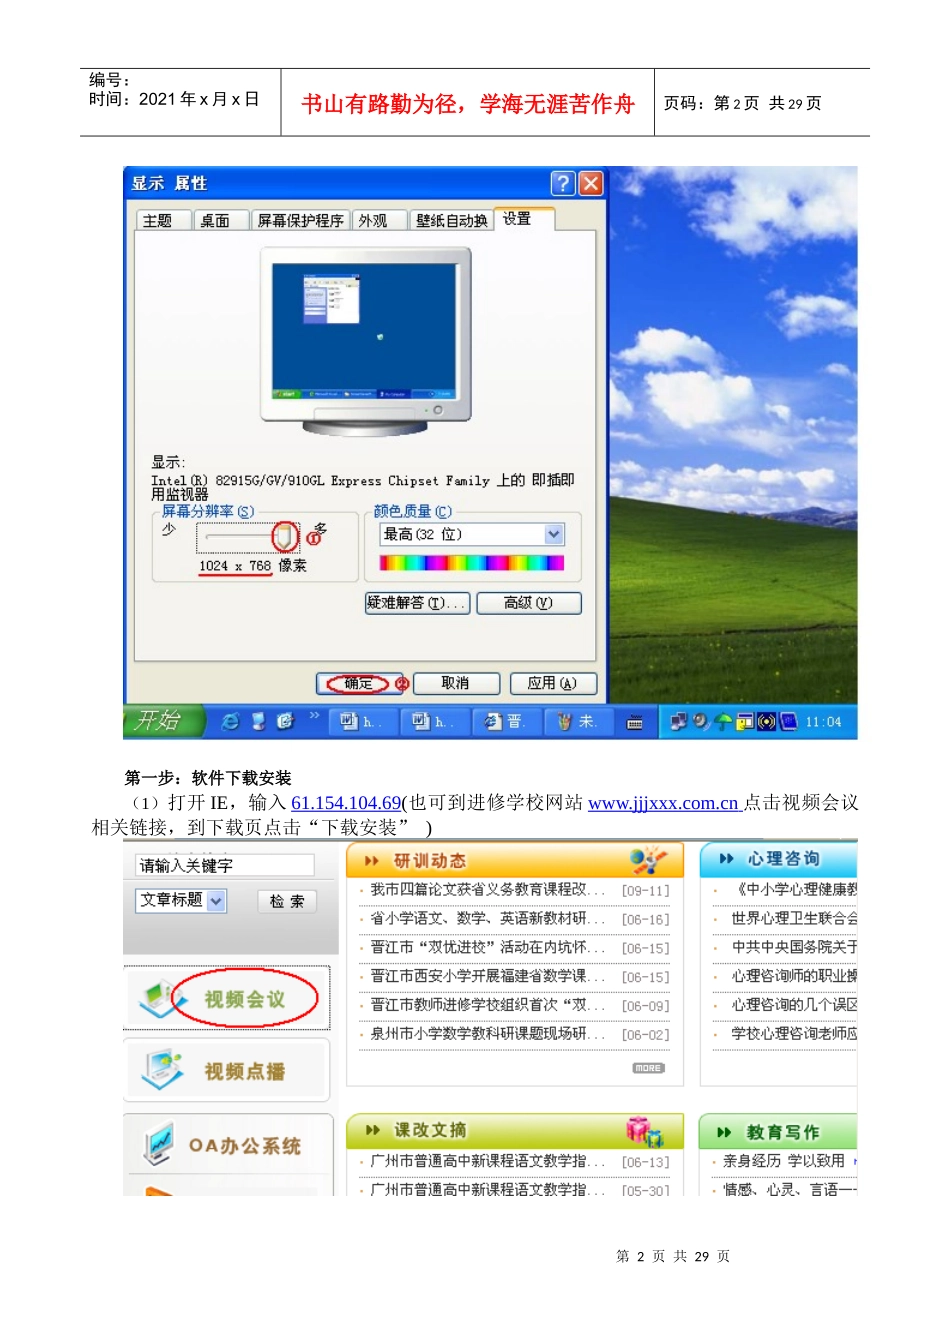Open article 心理咨询的几个误区
This screenshot has height=1344, width=950.
[794, 1005]
